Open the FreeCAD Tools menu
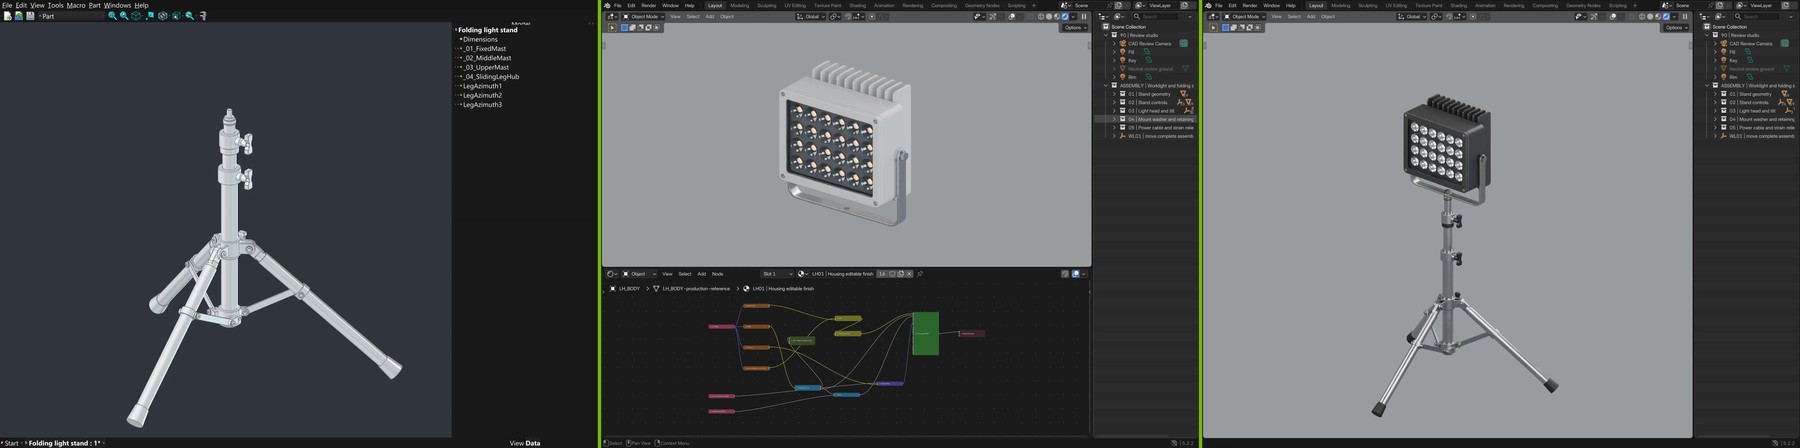Image resolution: width=1800 pixels, height=448 pixels. pos(55,5)
